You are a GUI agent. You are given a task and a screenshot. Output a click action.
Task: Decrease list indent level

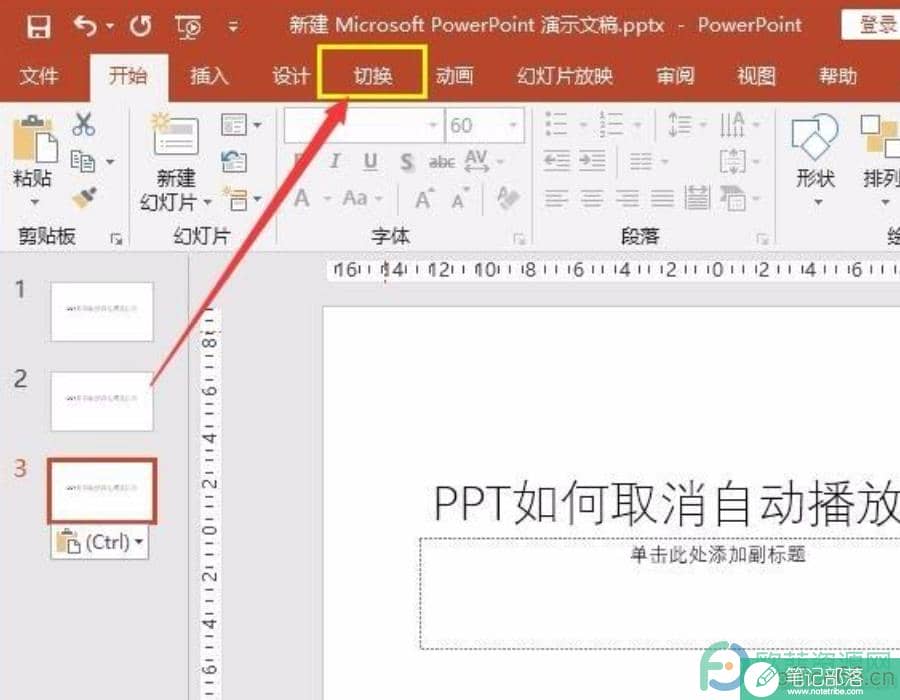coord(556,161)
